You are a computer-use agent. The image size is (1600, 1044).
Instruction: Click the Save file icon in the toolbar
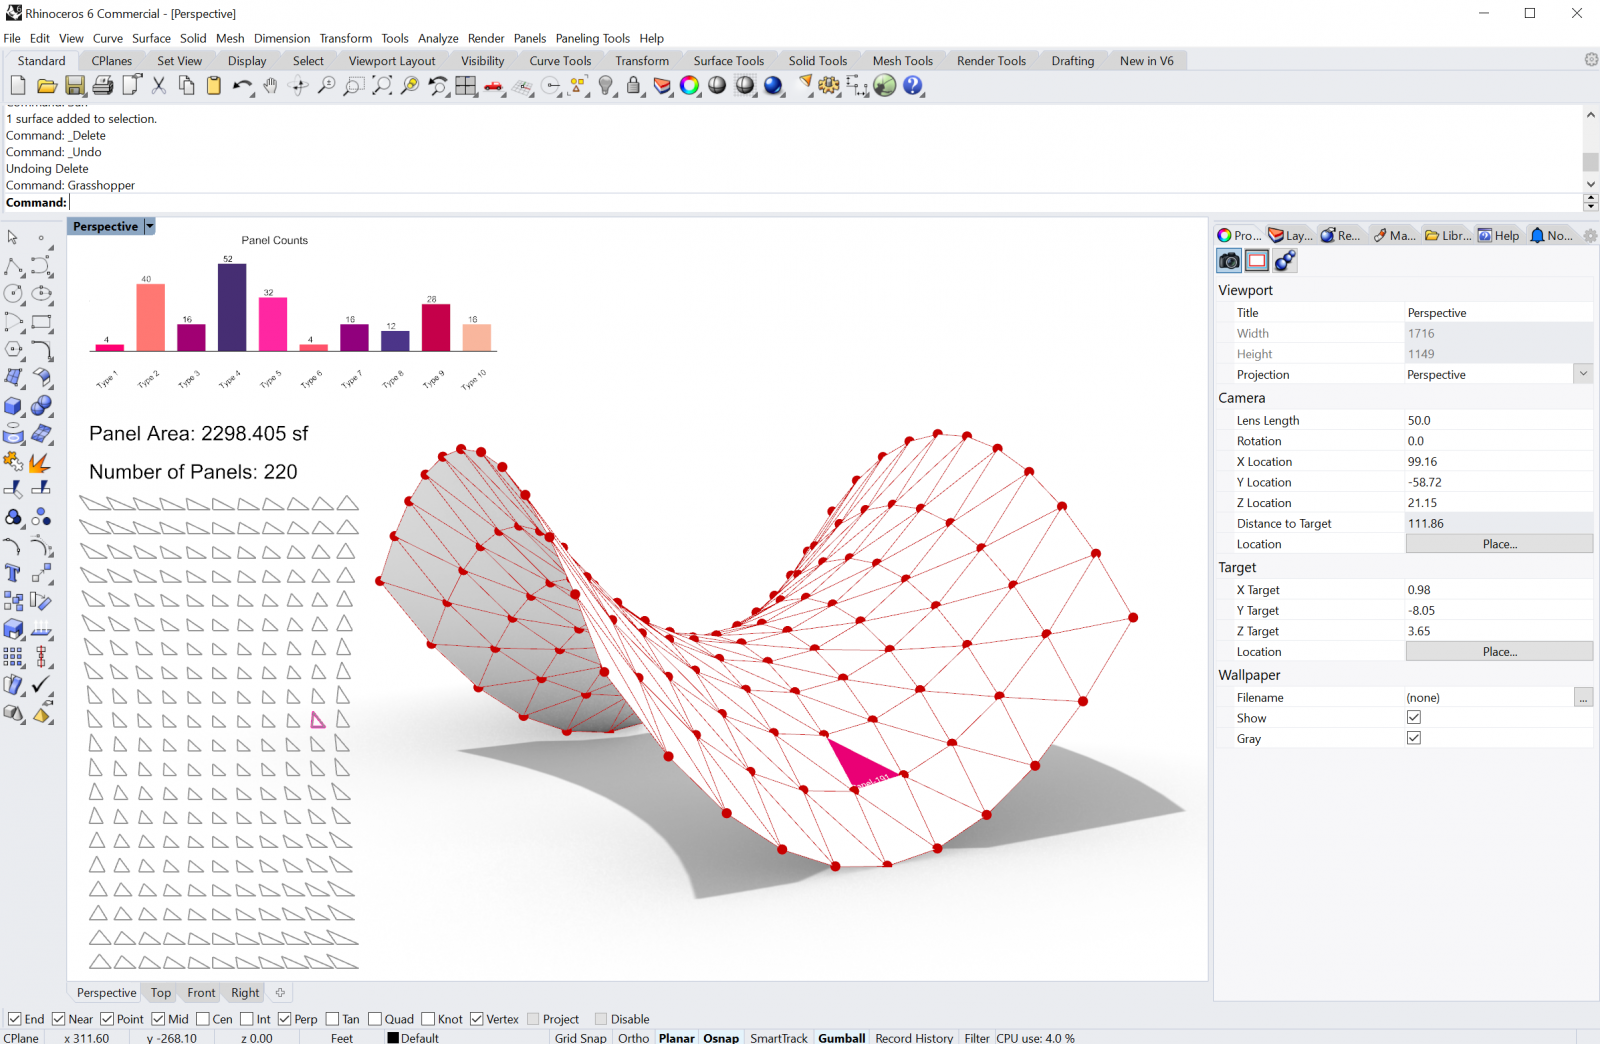(x=75, y=86)
